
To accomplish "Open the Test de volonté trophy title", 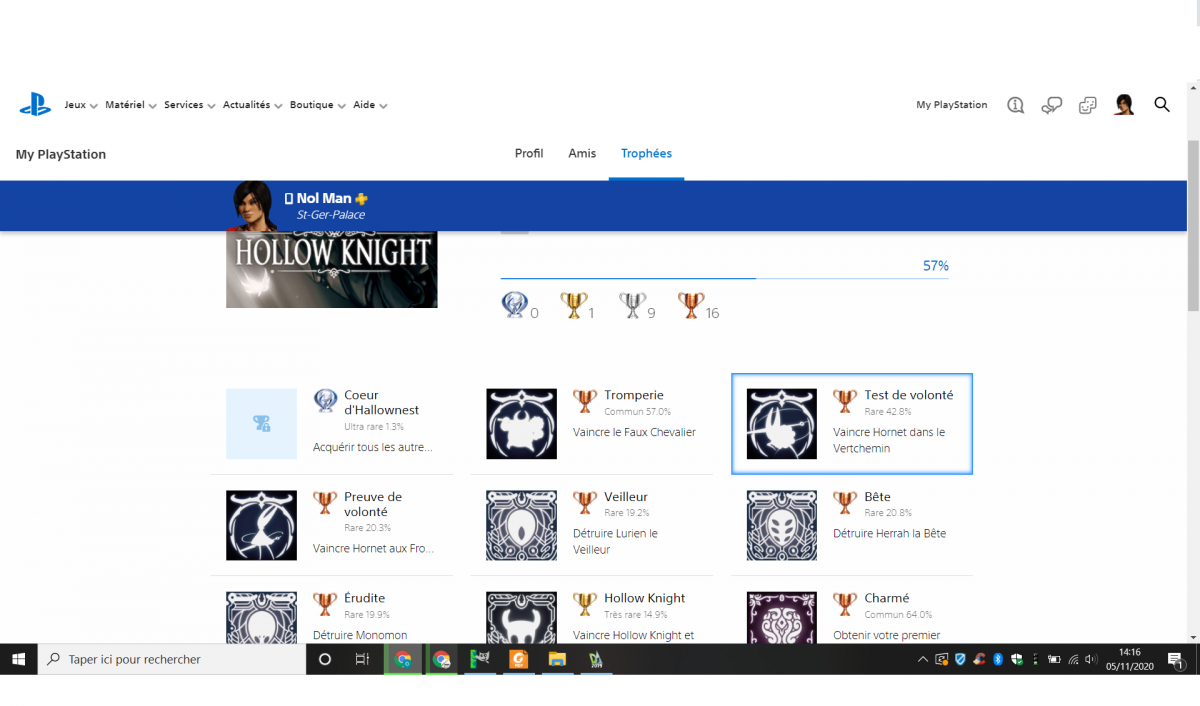I will coord(909,395).
